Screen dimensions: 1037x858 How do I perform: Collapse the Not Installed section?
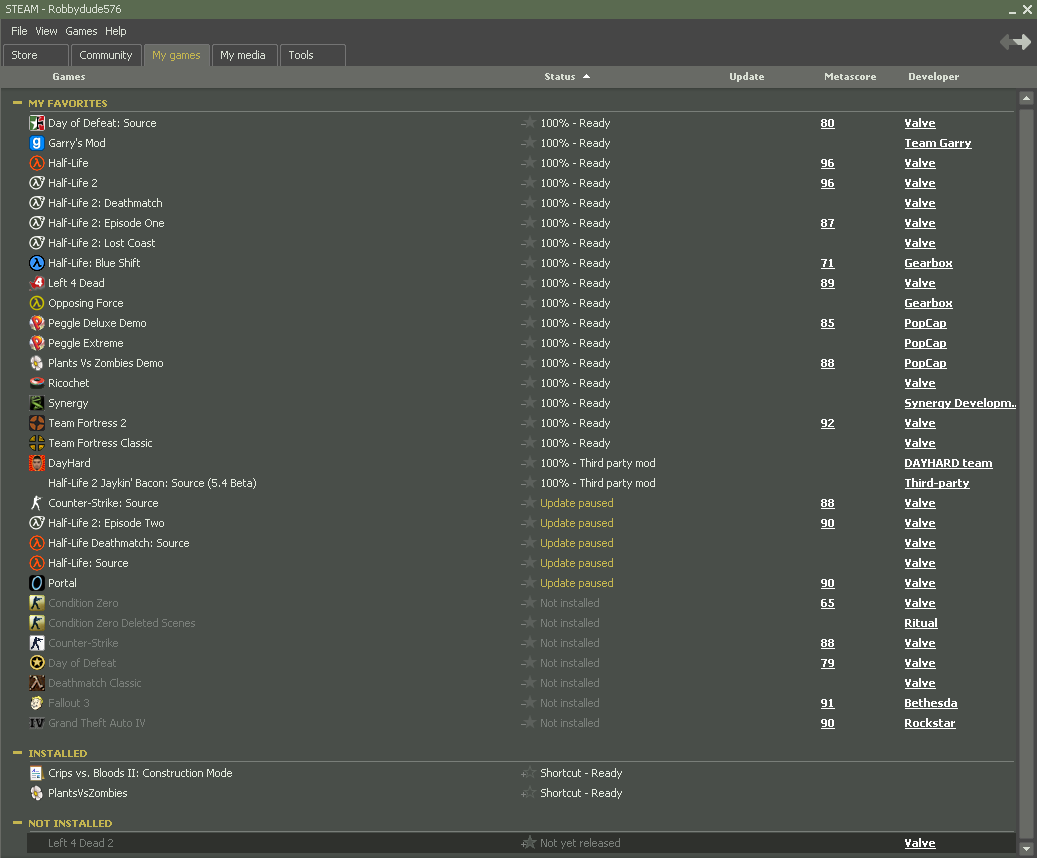point(17,823)
